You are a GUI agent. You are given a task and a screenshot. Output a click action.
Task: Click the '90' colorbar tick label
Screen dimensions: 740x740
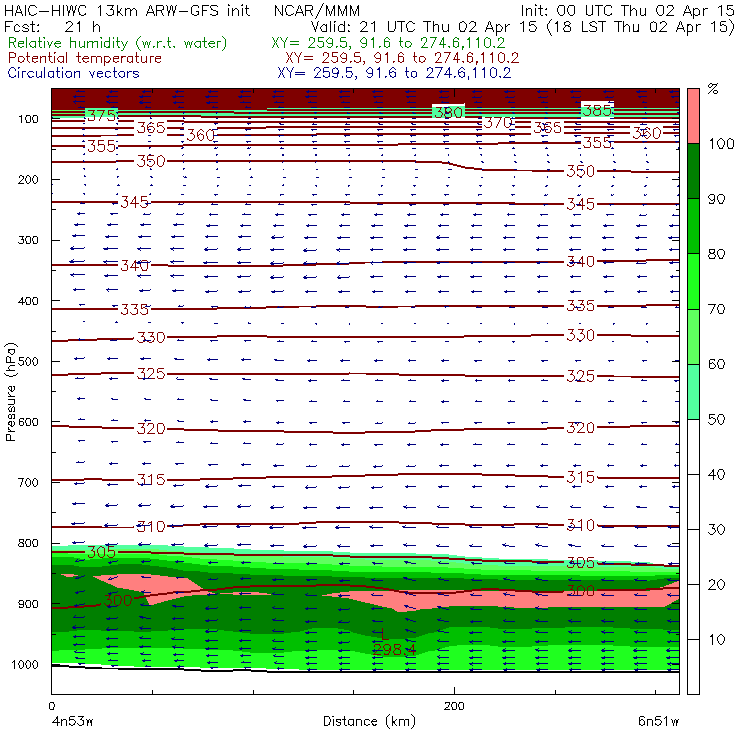coord(716,199)
